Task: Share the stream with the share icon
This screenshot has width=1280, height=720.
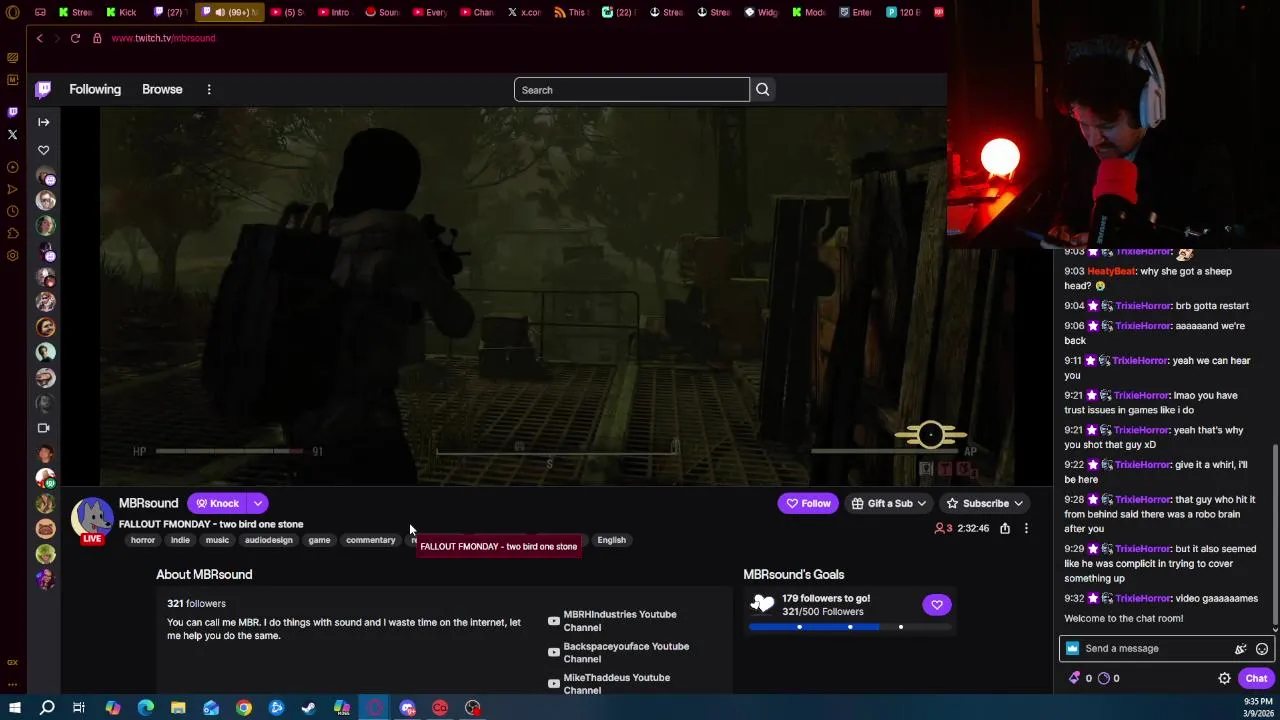Action: (x=1005, y=528)
